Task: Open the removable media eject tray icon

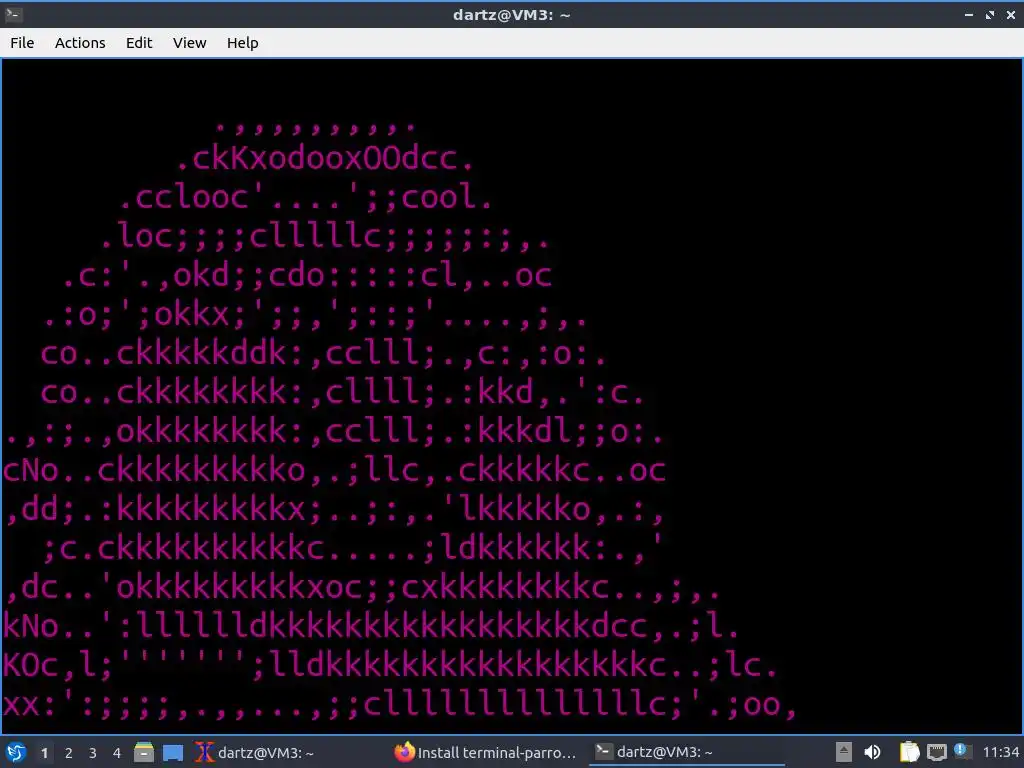Action: [844, 752]
